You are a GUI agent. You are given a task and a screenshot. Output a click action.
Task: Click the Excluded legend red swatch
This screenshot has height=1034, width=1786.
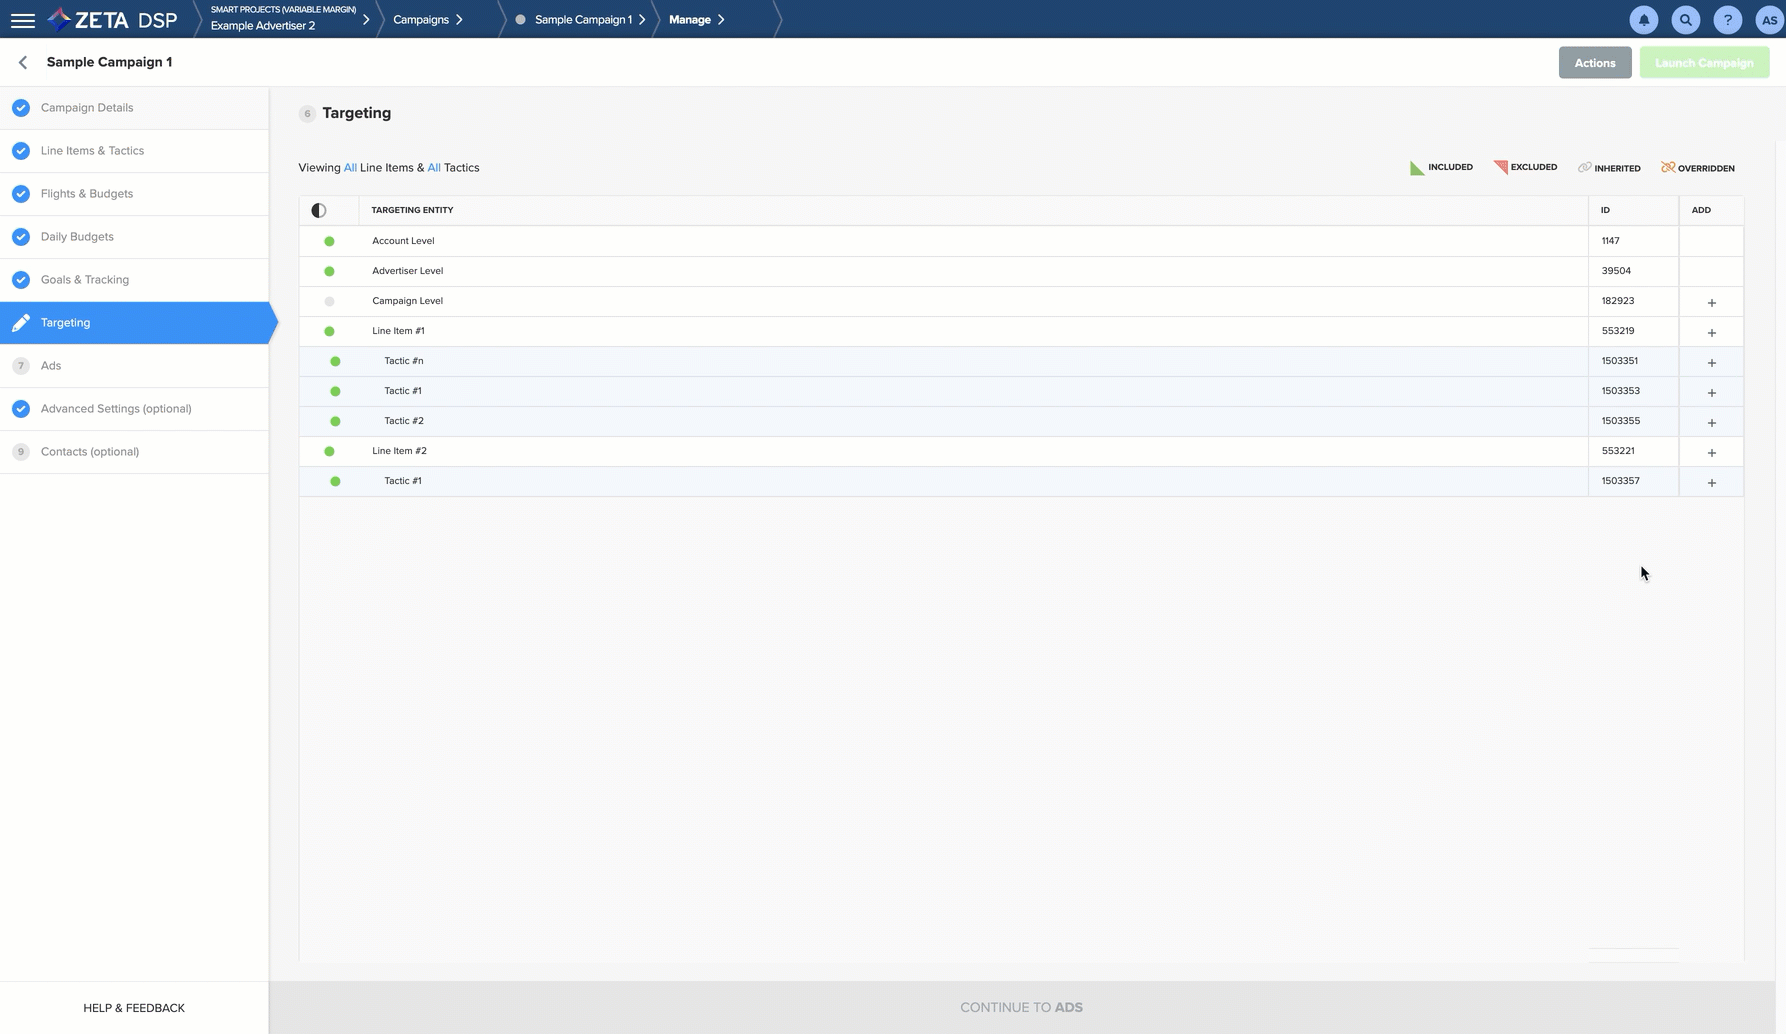coord(1500,167)
